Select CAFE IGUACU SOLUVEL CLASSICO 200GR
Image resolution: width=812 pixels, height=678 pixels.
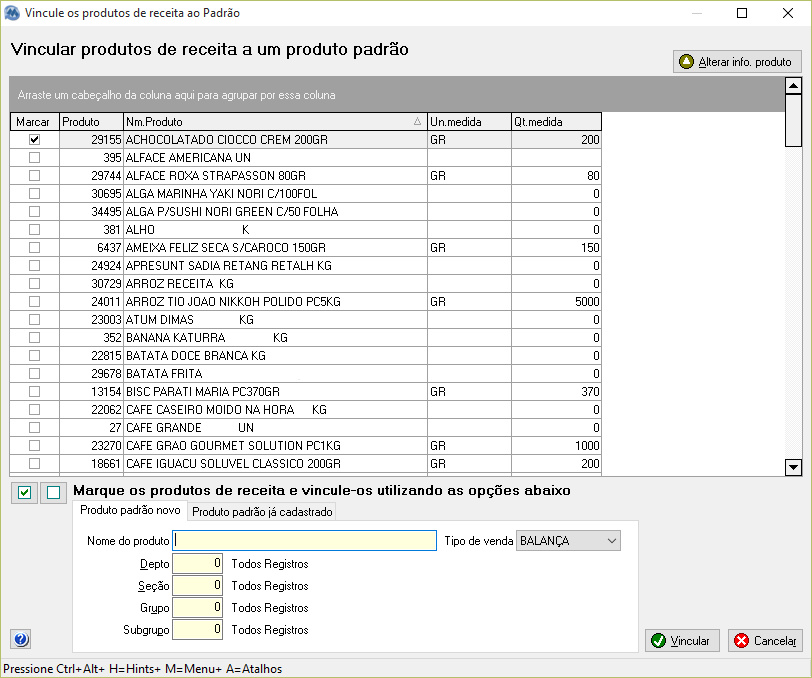tap(233, 464)
